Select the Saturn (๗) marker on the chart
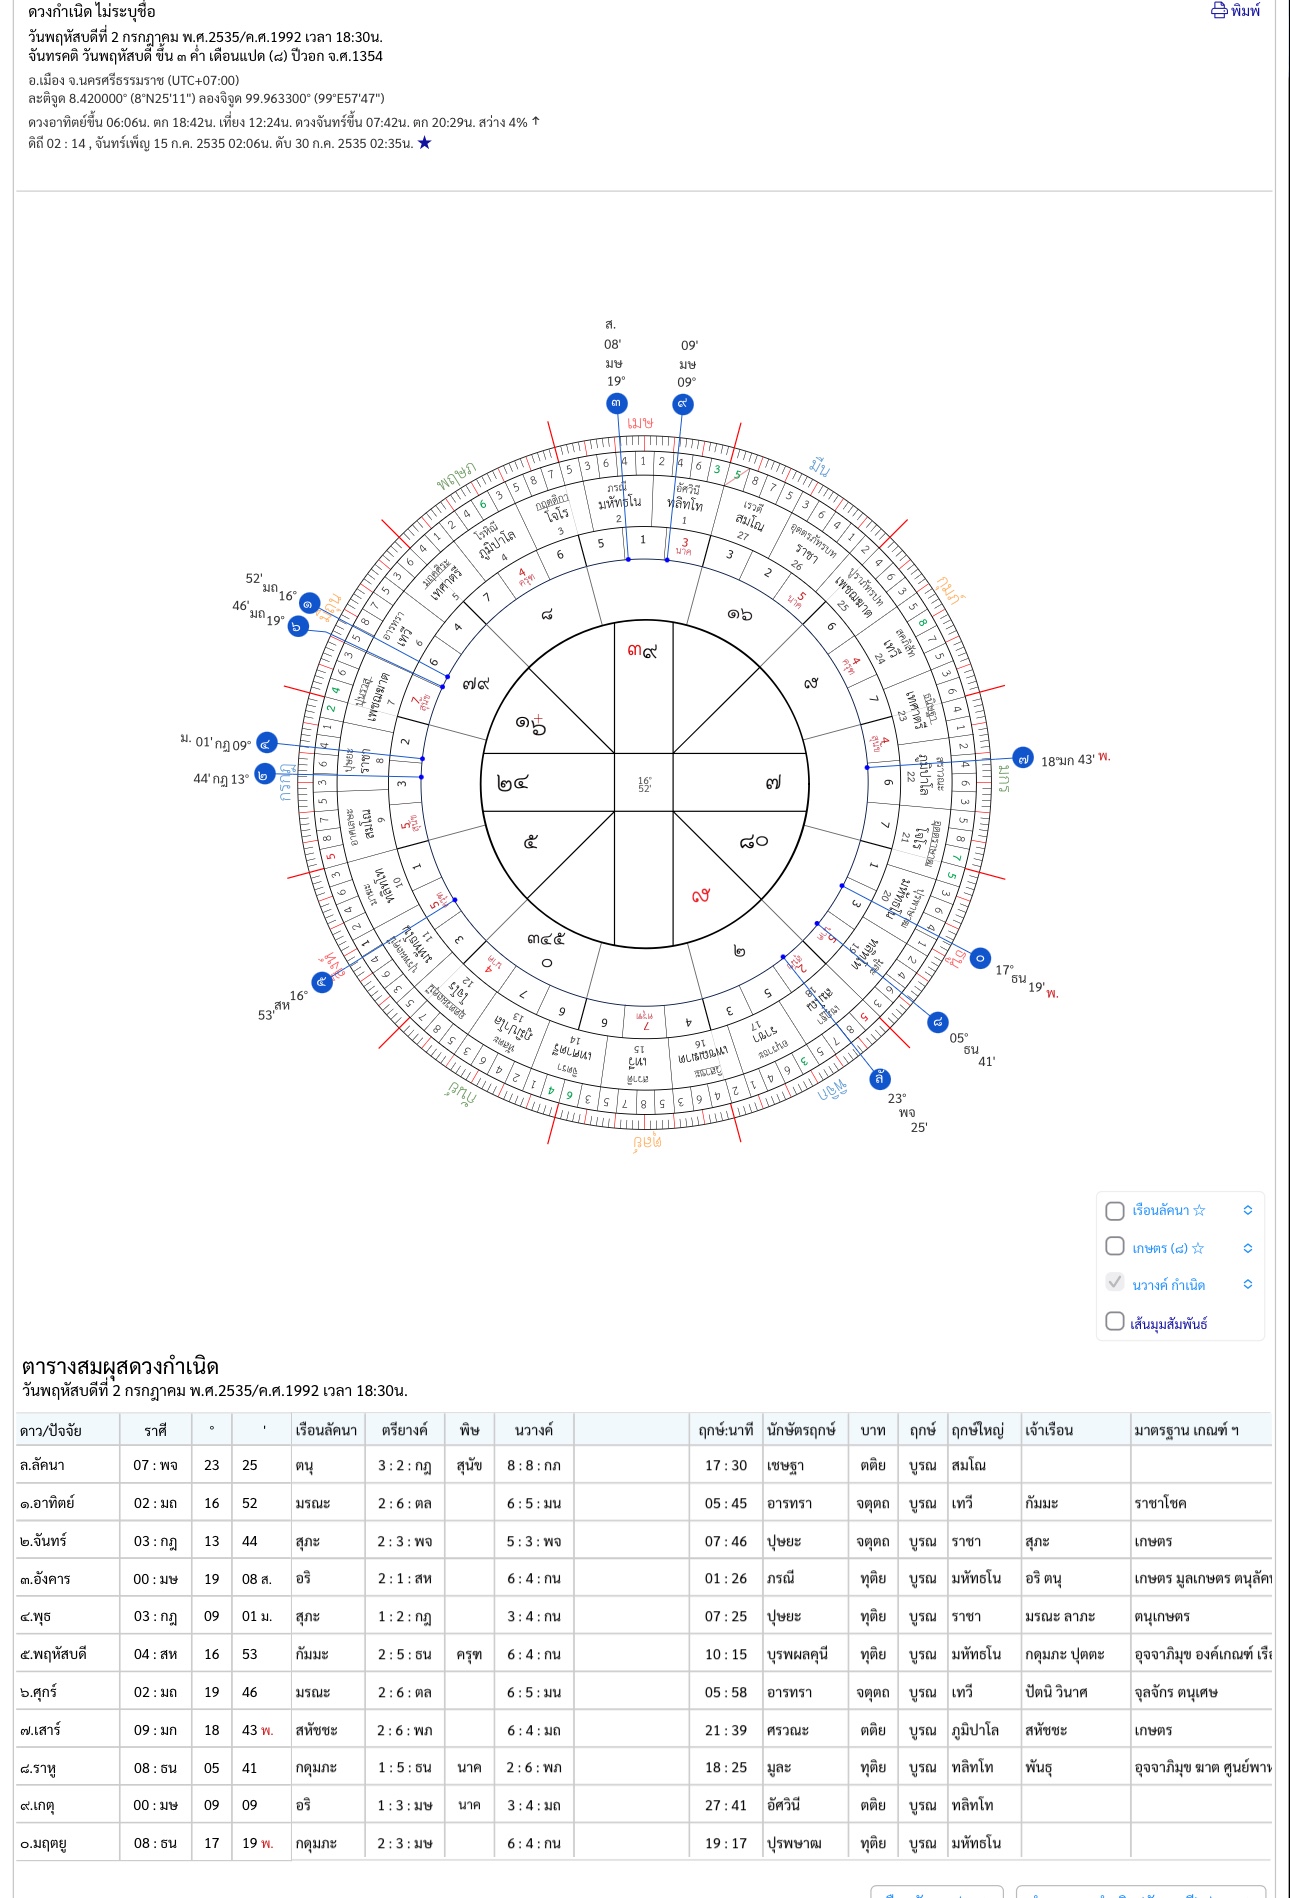The image size is (1290, 1898). point(1023,759)
